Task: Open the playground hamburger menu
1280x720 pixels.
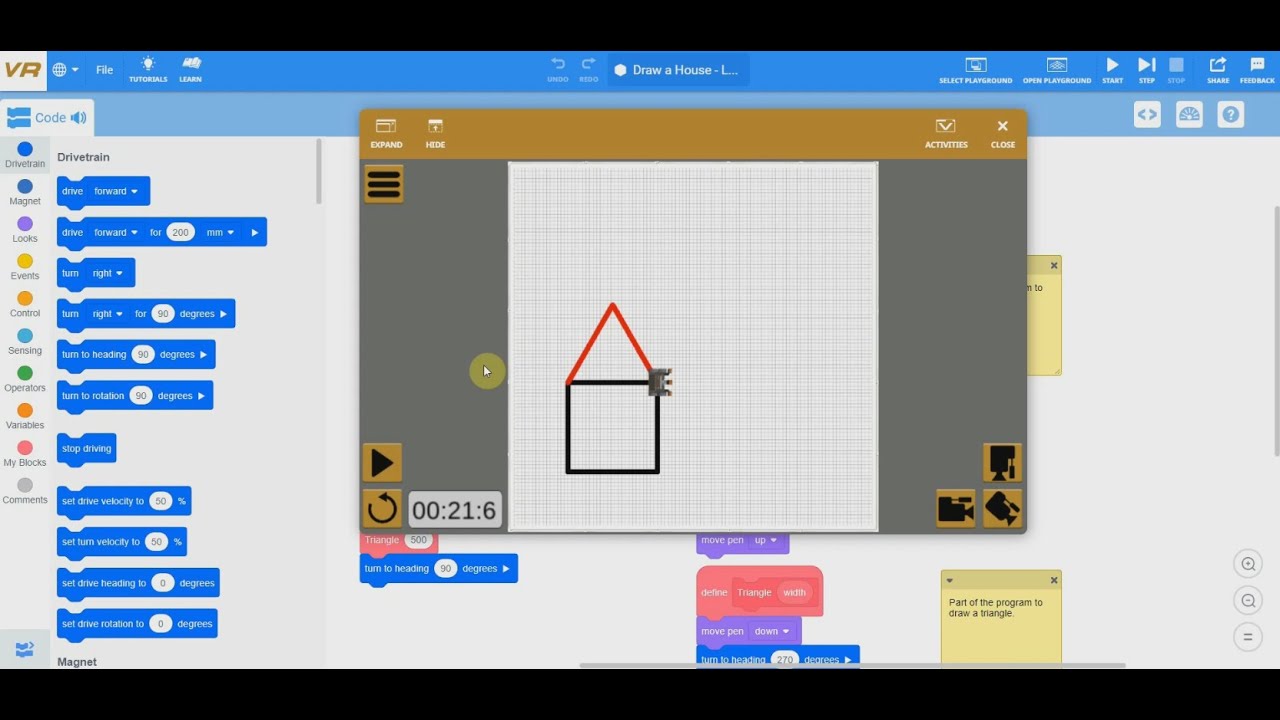Action: (x=384, y=184)
